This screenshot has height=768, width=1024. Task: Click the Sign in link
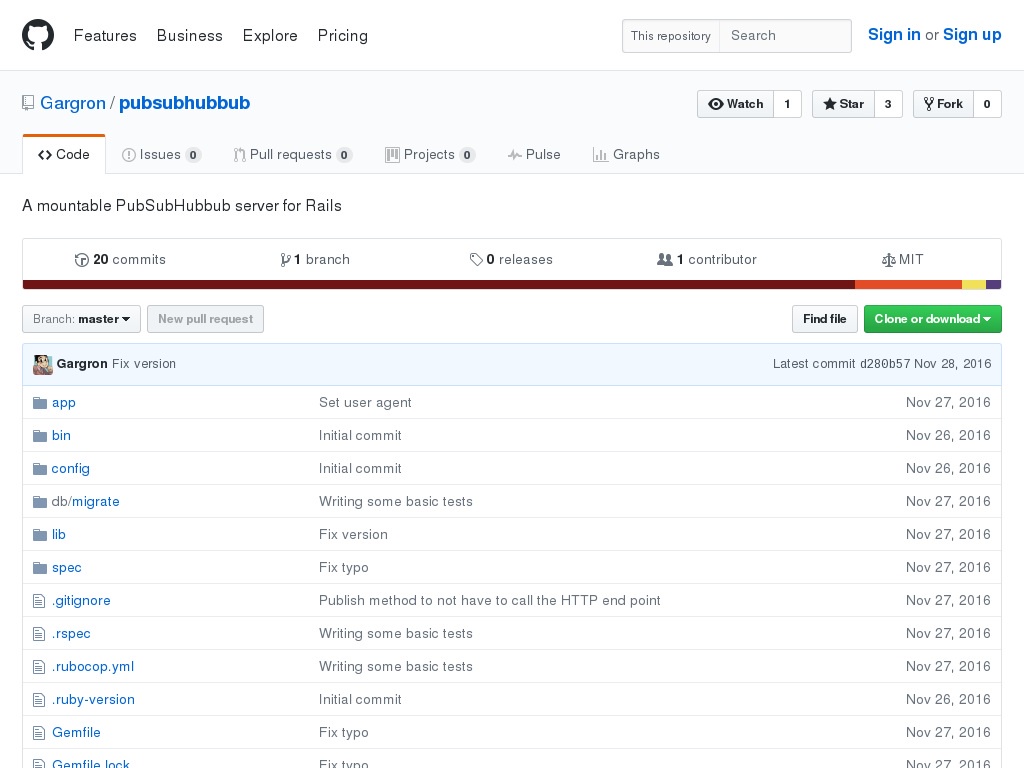click(894, 35)
